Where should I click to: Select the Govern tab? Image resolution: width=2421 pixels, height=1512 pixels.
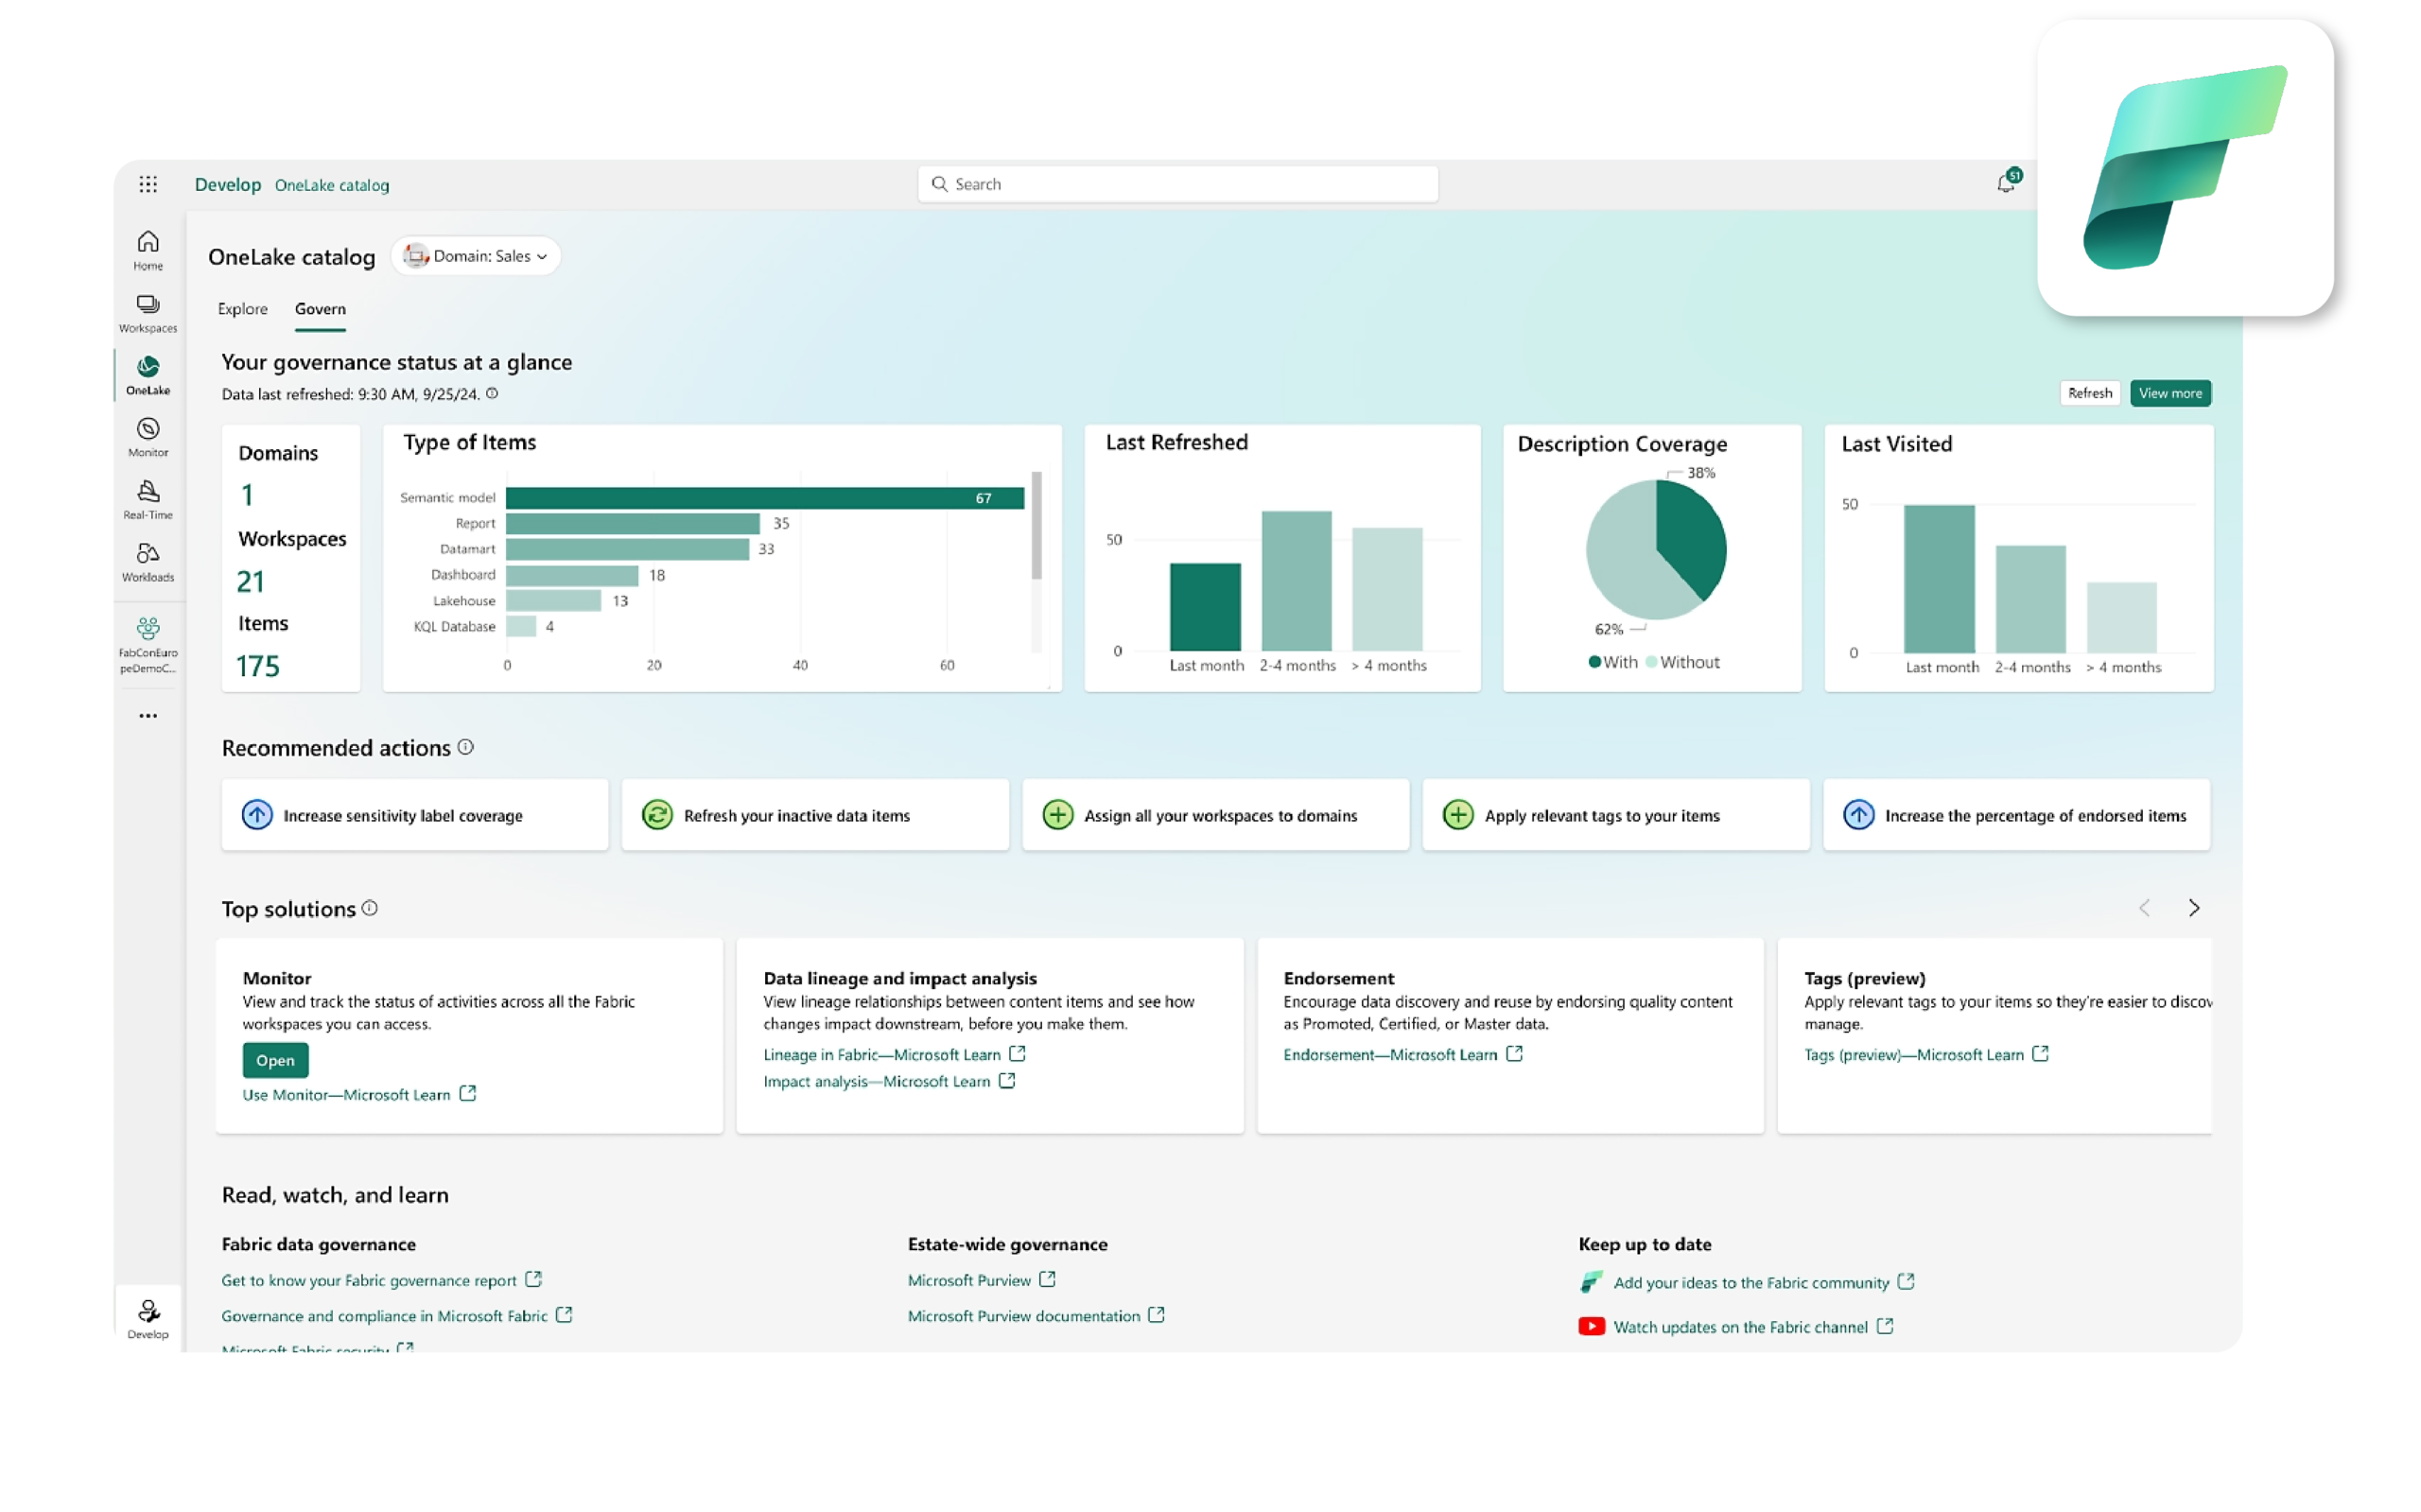(x=320, y=309)
